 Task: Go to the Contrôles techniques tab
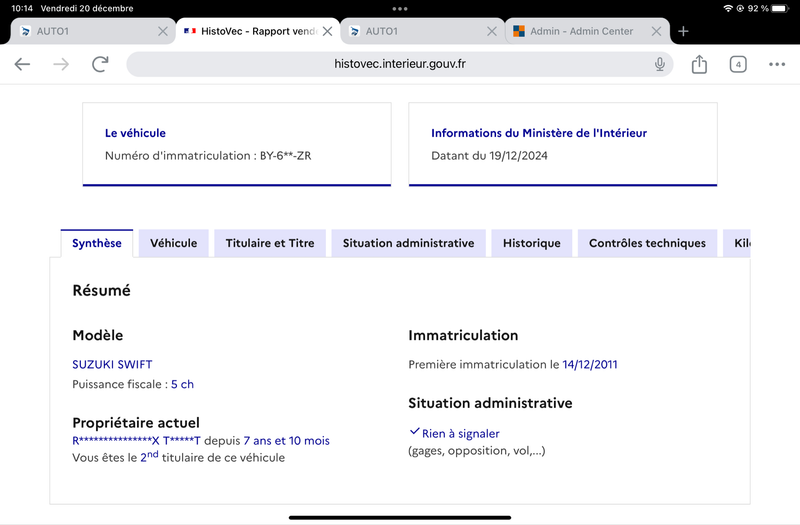tap(647, 243)
